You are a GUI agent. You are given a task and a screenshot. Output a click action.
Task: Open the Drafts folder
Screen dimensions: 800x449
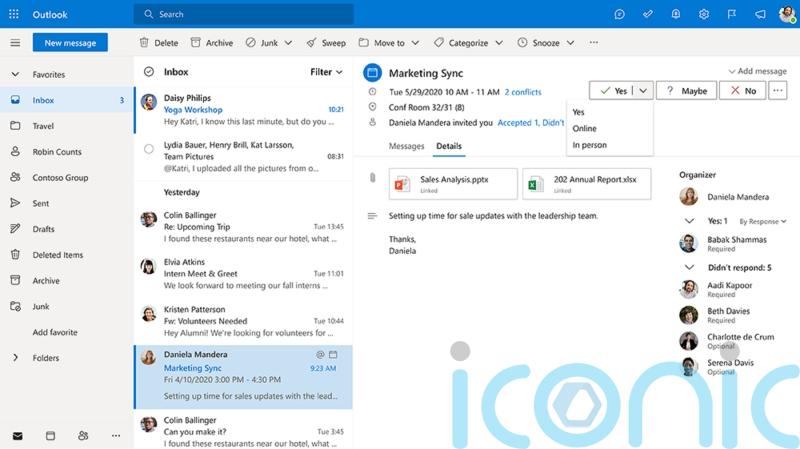[x=67, y=229]
